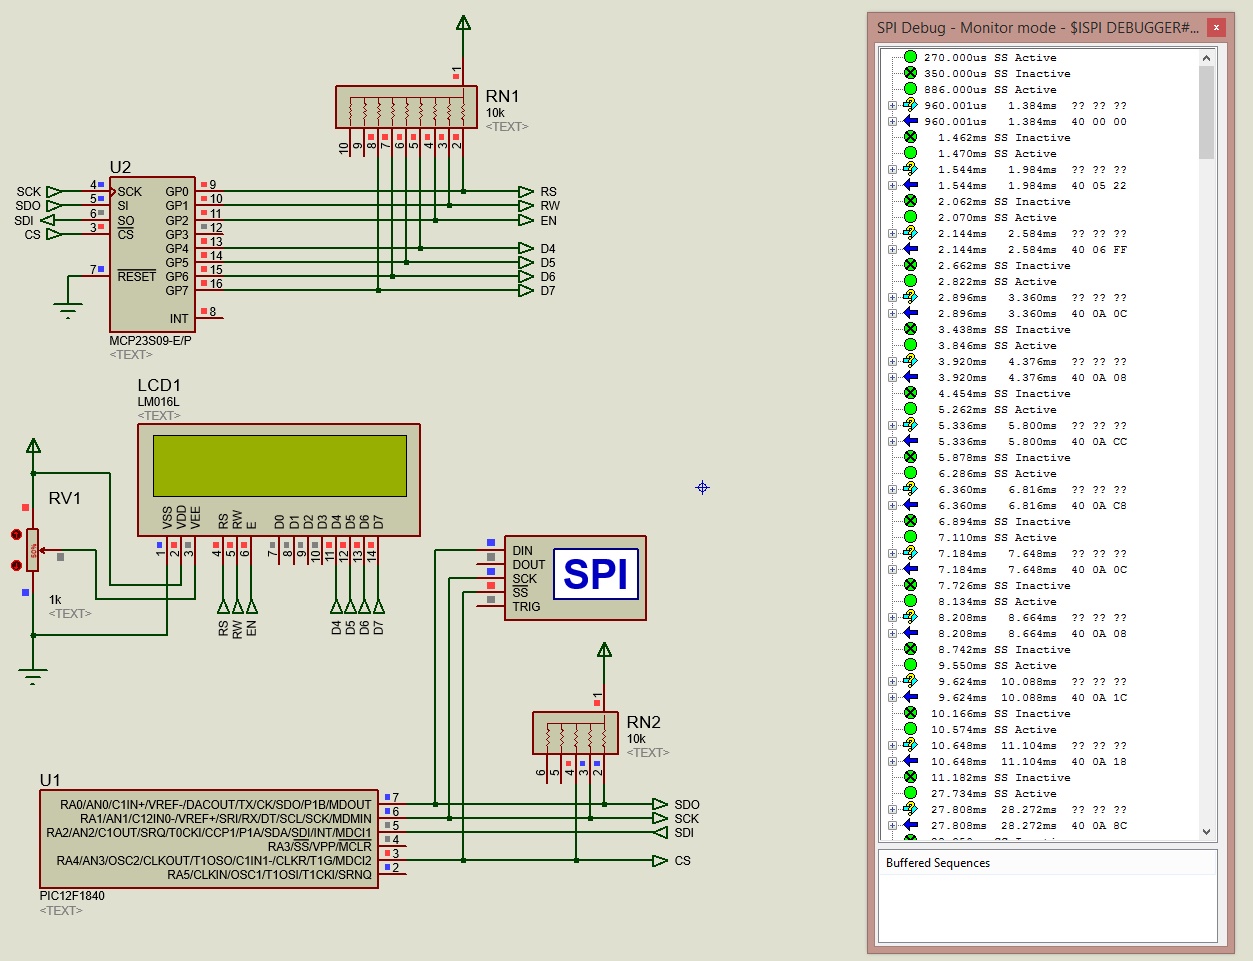Screen dimensions: 1253x961
Task: Click the SS Active circle at 886.000us
Action: [909, 89]
